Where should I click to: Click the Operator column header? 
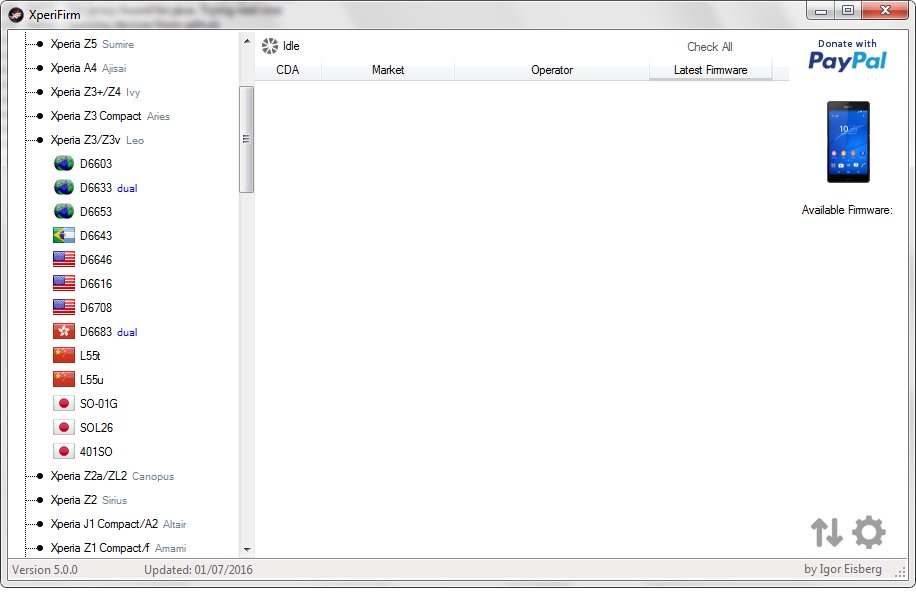[552, 70]
